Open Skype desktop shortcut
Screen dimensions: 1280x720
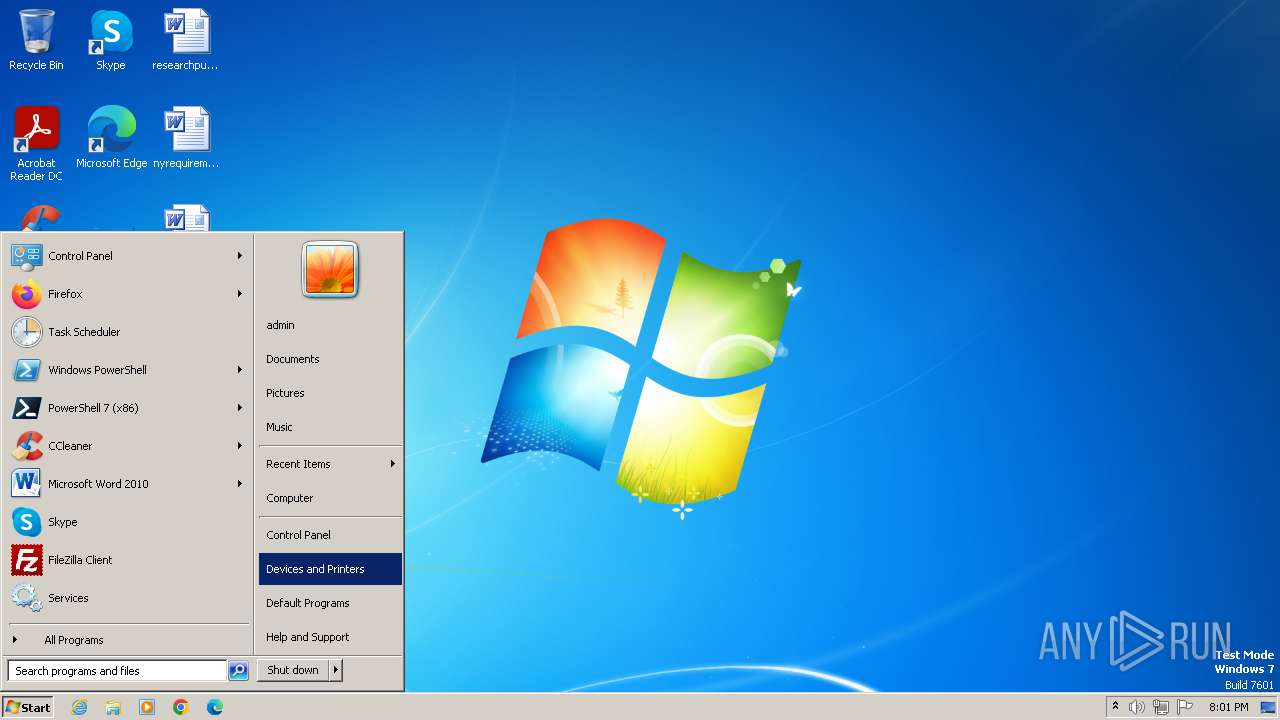(111, 40)
